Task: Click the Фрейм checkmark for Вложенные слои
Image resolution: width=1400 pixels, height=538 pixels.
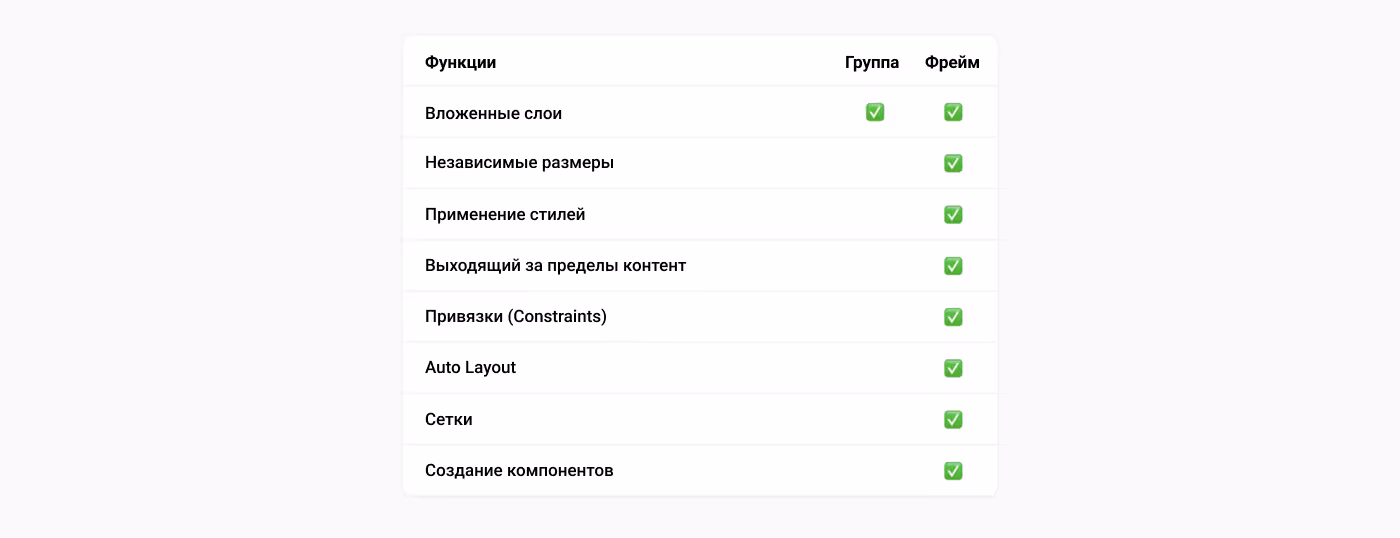Action: pos(953,112)
